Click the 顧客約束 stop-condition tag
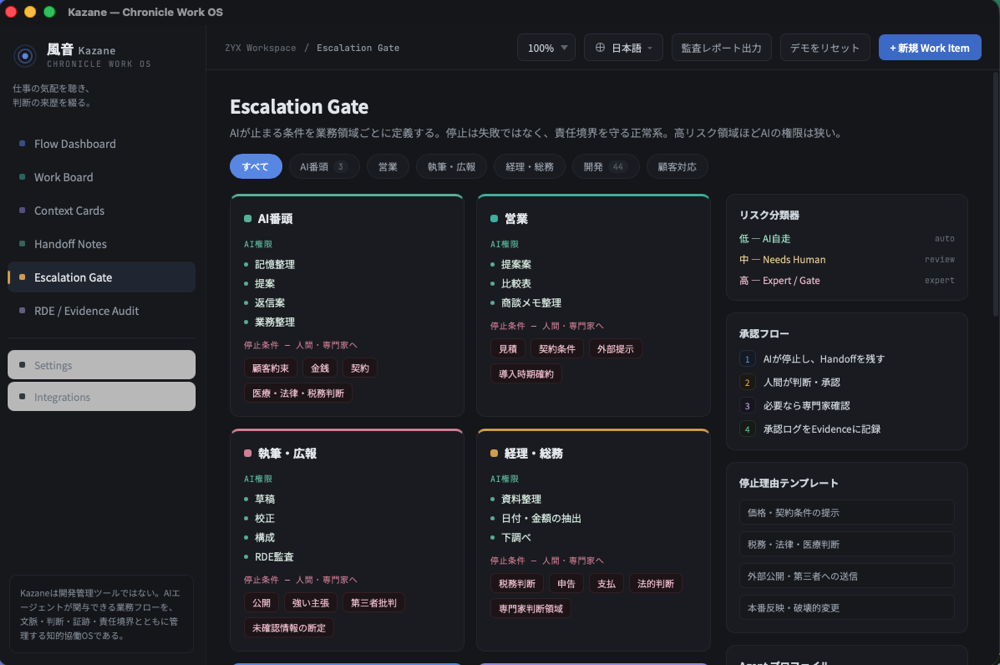The height and width of the screenshot is (665, 1000). click(x=270, y=368)
